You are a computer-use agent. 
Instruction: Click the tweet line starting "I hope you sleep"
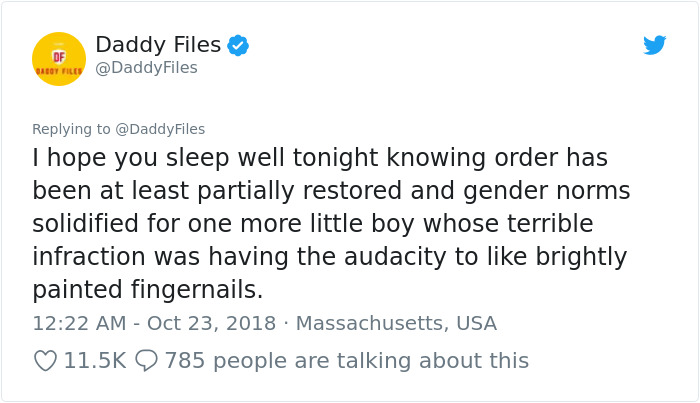click(x=320, y=158)
